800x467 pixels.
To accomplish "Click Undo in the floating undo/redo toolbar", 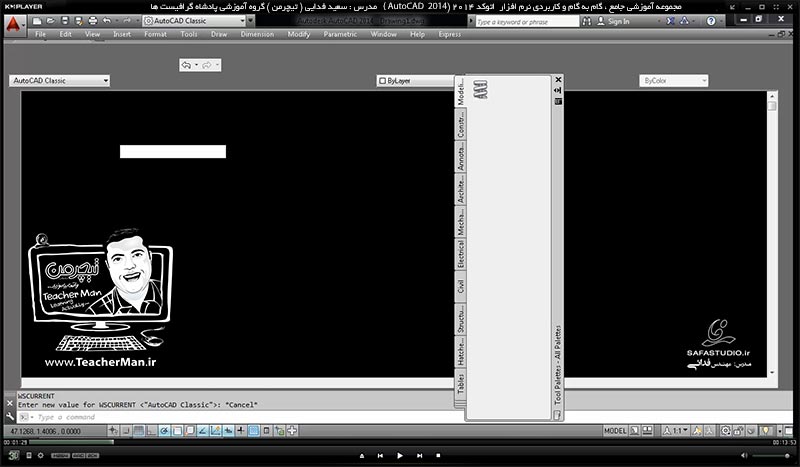I will 186,65.
